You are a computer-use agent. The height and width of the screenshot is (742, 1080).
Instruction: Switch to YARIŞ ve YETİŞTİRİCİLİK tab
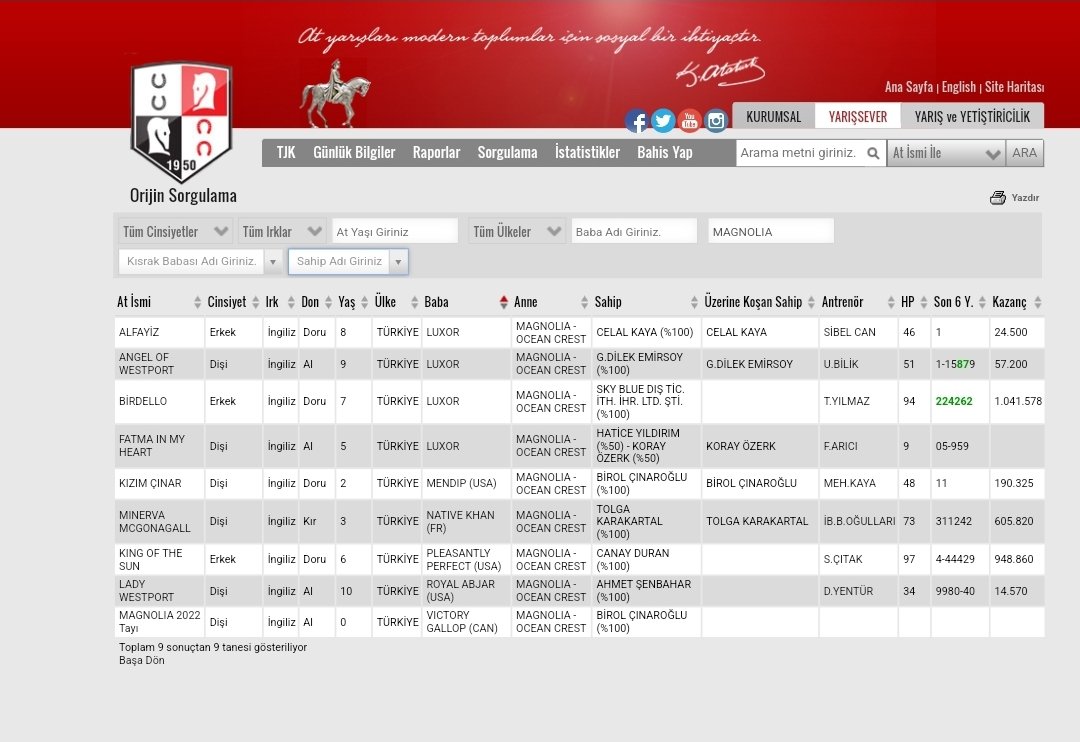coord(972,116)
